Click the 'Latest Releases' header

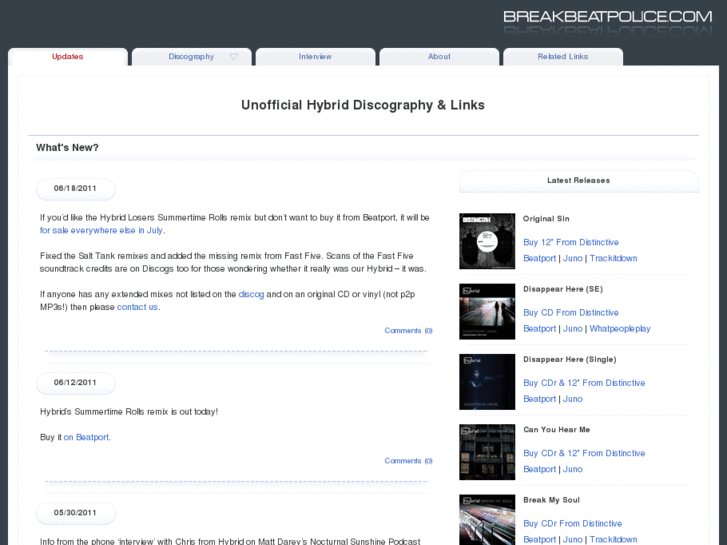click(x=579, y=181)
